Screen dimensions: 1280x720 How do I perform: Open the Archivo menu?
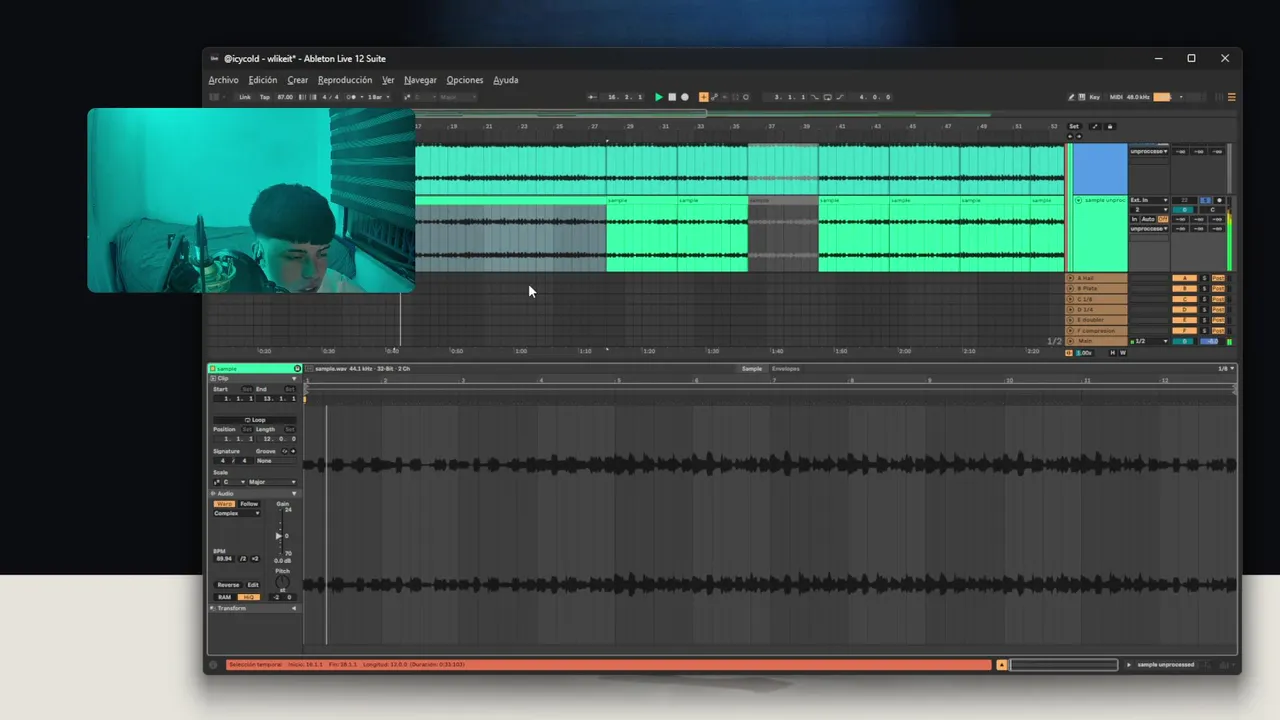[x=223, y=80]
